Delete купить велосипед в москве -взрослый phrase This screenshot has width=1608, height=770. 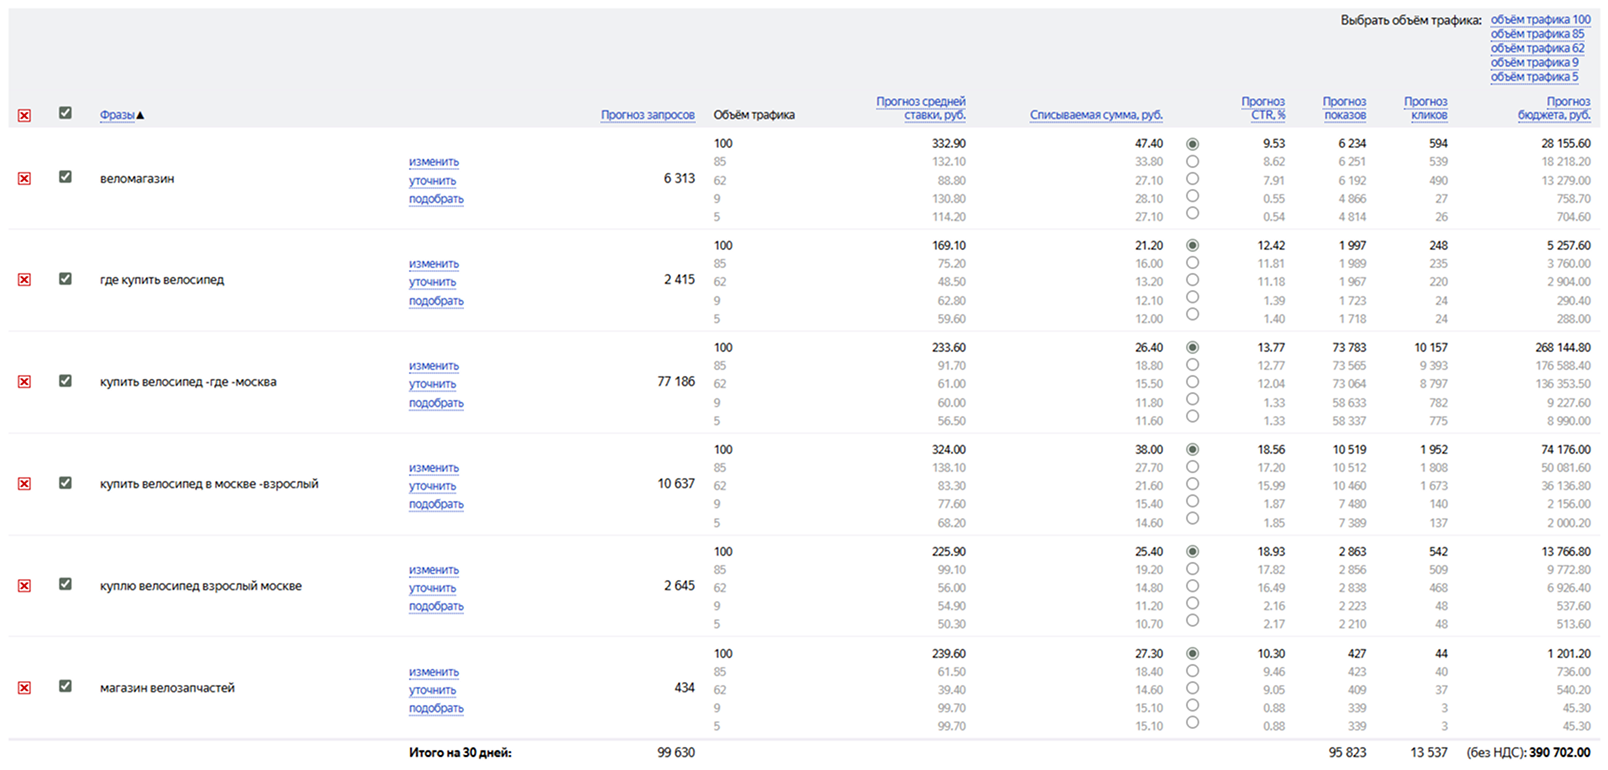pyautogui.click(x=24, y=484)
